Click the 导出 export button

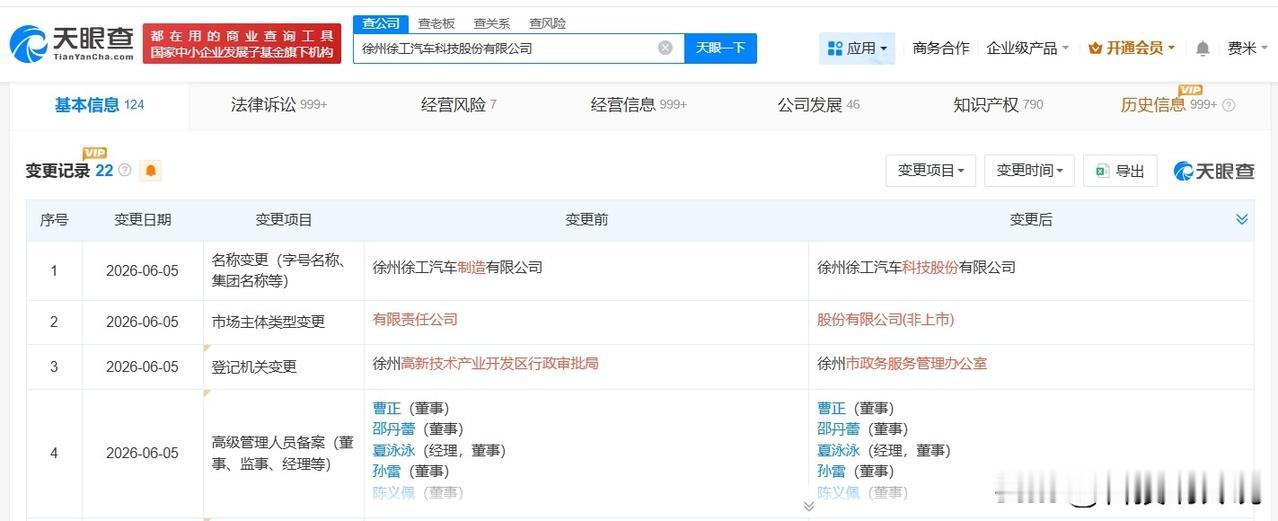click(1120, 171)
